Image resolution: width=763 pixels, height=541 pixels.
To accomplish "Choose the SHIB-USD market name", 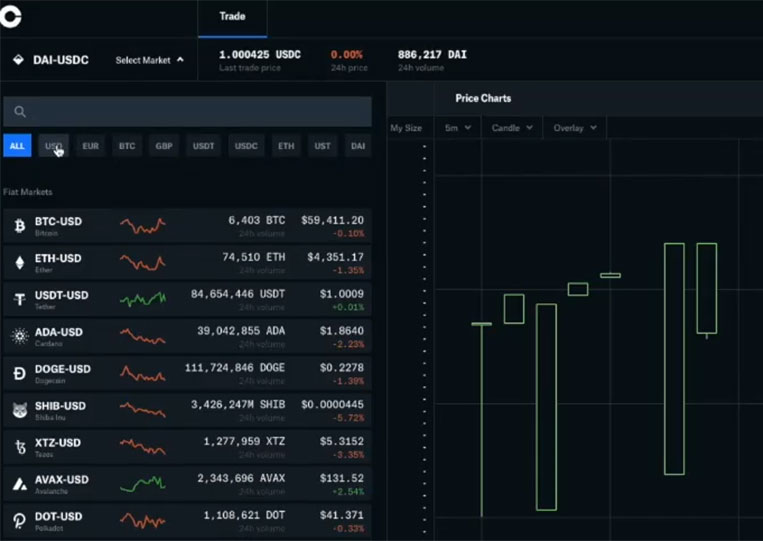I will tap(60, 406).
